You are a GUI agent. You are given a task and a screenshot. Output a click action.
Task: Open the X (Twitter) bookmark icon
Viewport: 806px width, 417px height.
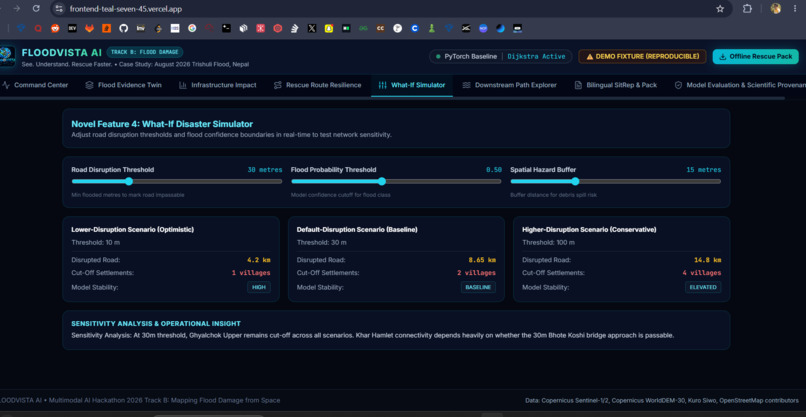pos(312,29)
